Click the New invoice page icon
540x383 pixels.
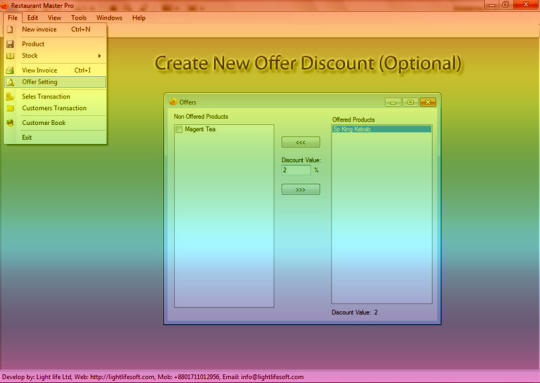(x=10, y=29)
